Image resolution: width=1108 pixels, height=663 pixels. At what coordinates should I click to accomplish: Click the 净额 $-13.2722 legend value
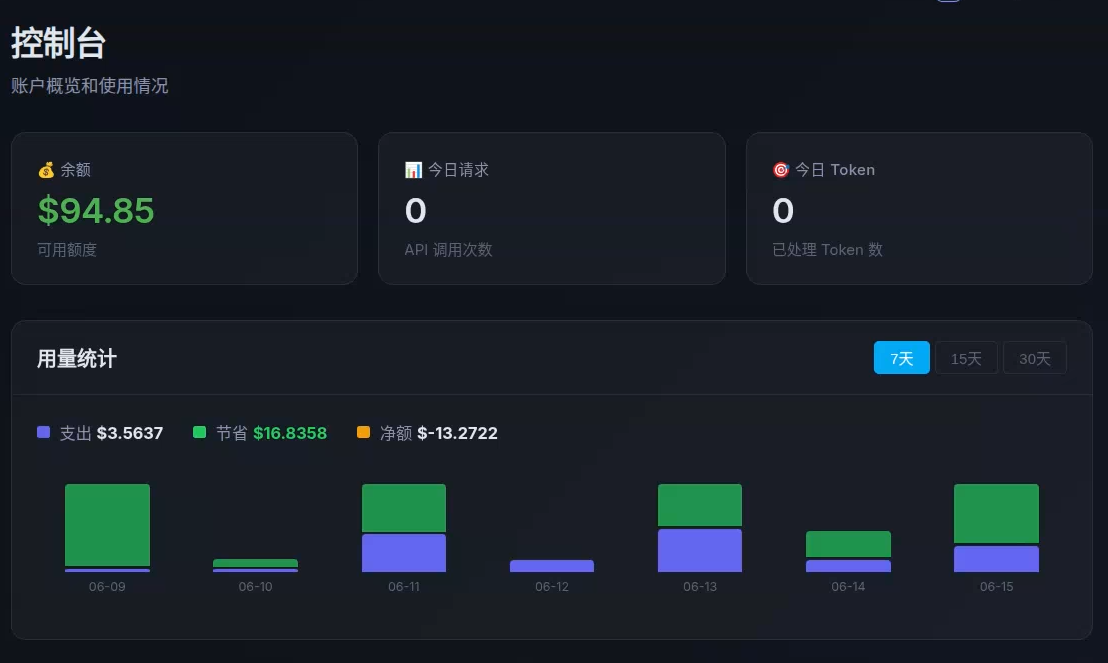click(457, 433)
